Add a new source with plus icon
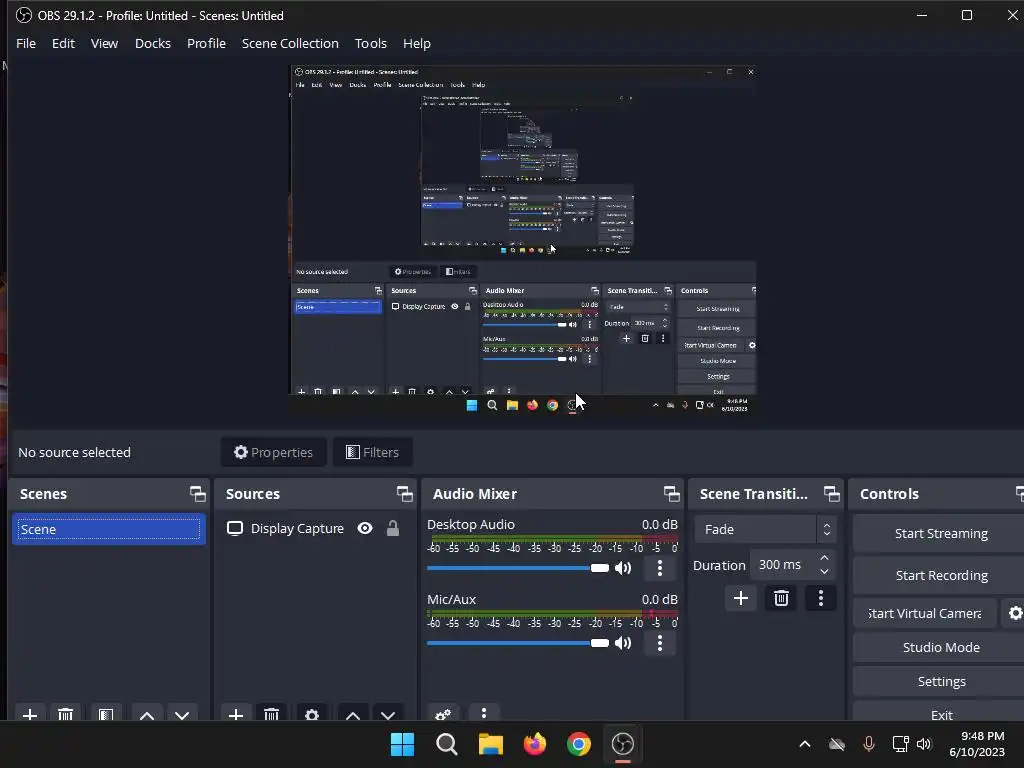Screen dimensions: 1024x768 (x=236, y=714)
